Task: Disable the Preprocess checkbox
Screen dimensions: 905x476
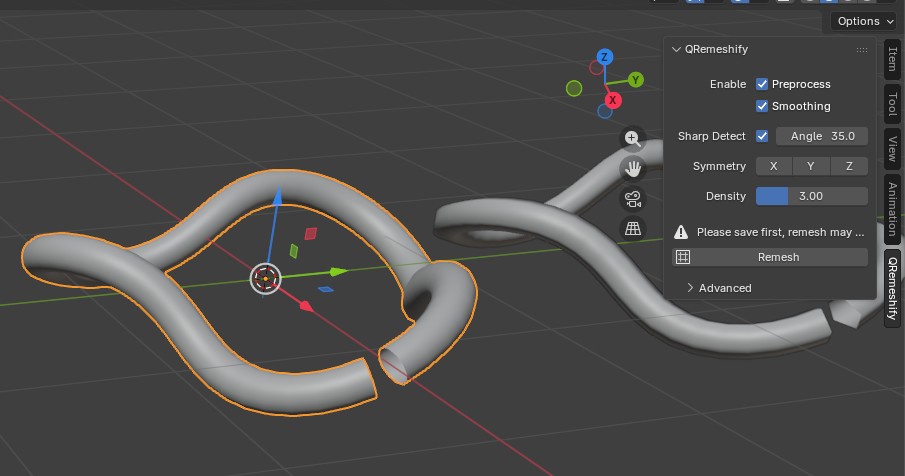Action: 762,84
